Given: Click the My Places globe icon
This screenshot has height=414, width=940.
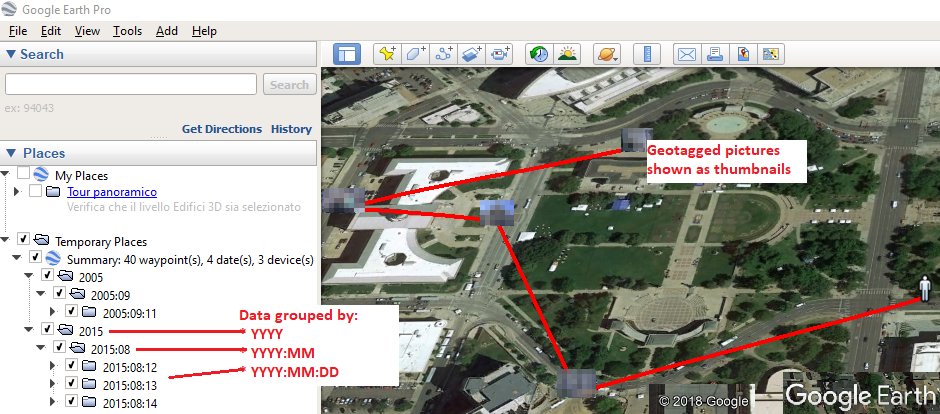Looking at the screenshot, I should point(41,175).
